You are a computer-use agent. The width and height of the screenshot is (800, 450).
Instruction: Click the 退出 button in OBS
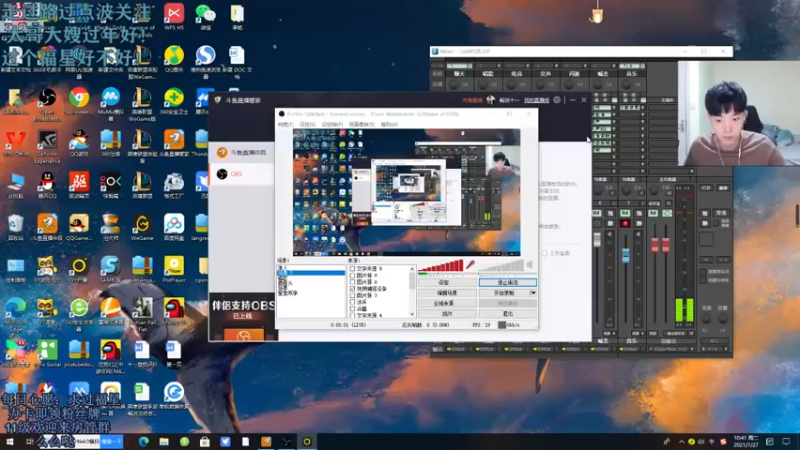tap(507, 314)
